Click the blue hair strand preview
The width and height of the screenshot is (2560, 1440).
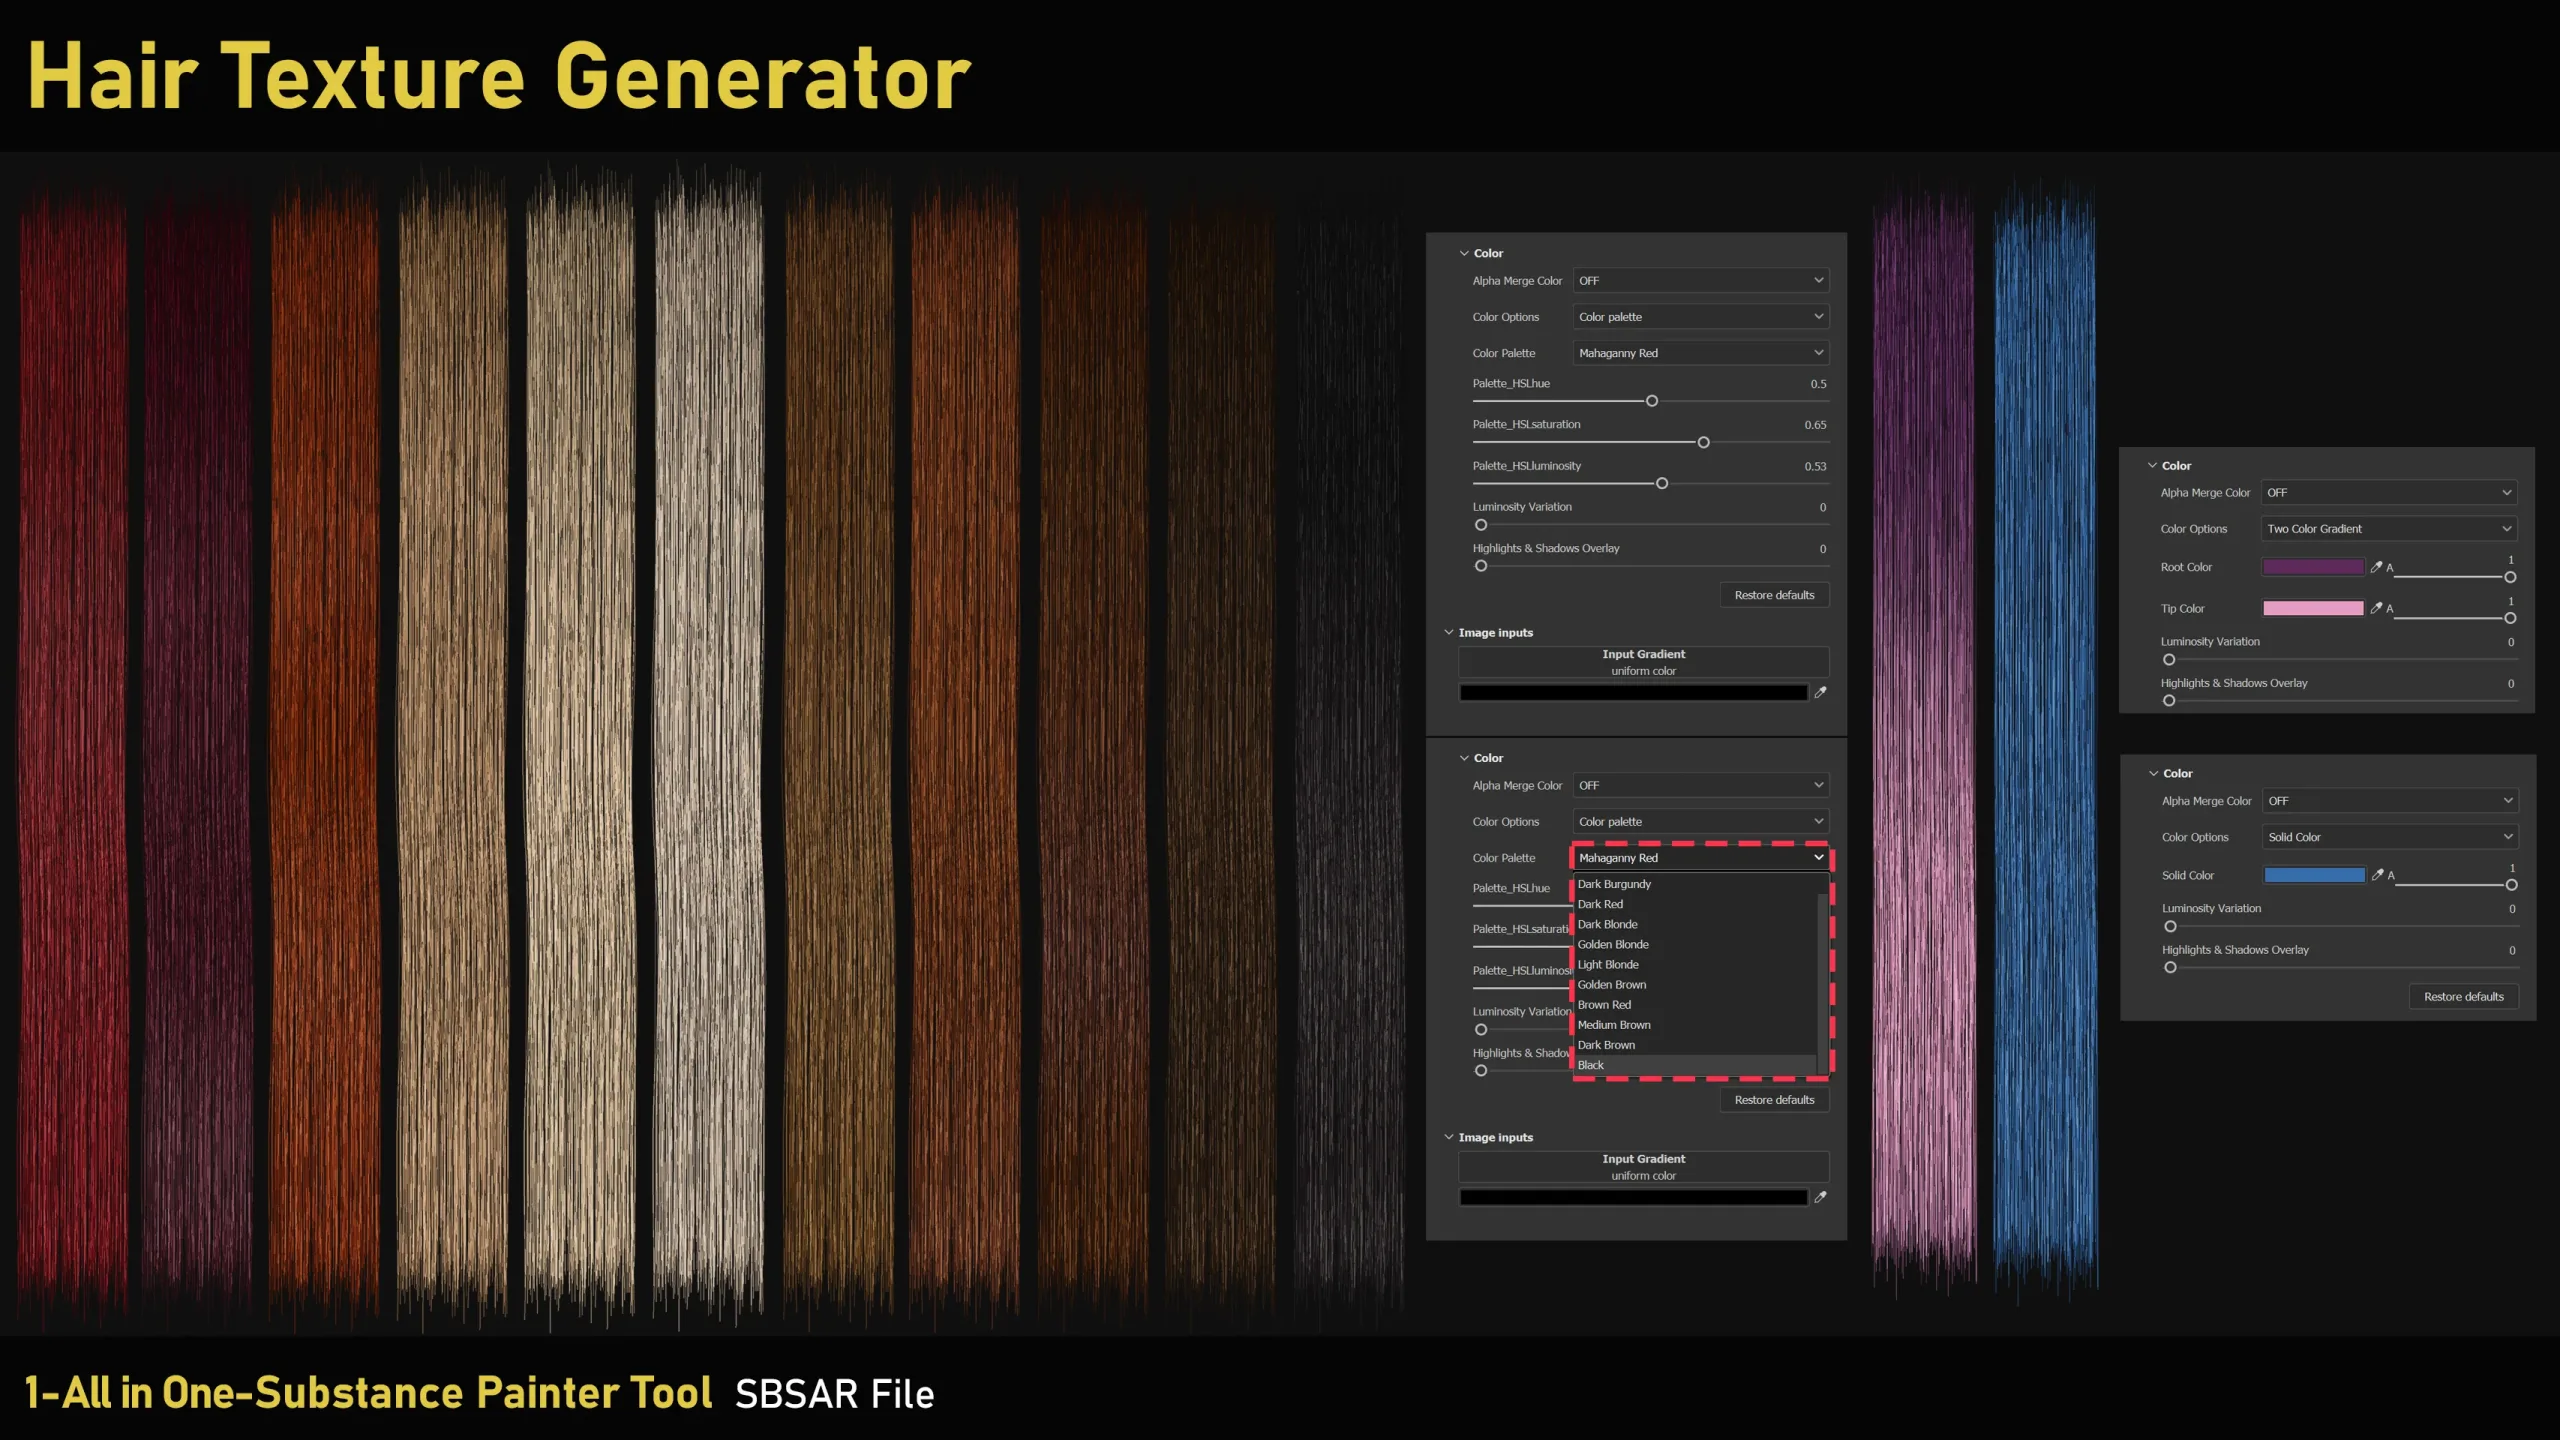tap(2044, 740)
